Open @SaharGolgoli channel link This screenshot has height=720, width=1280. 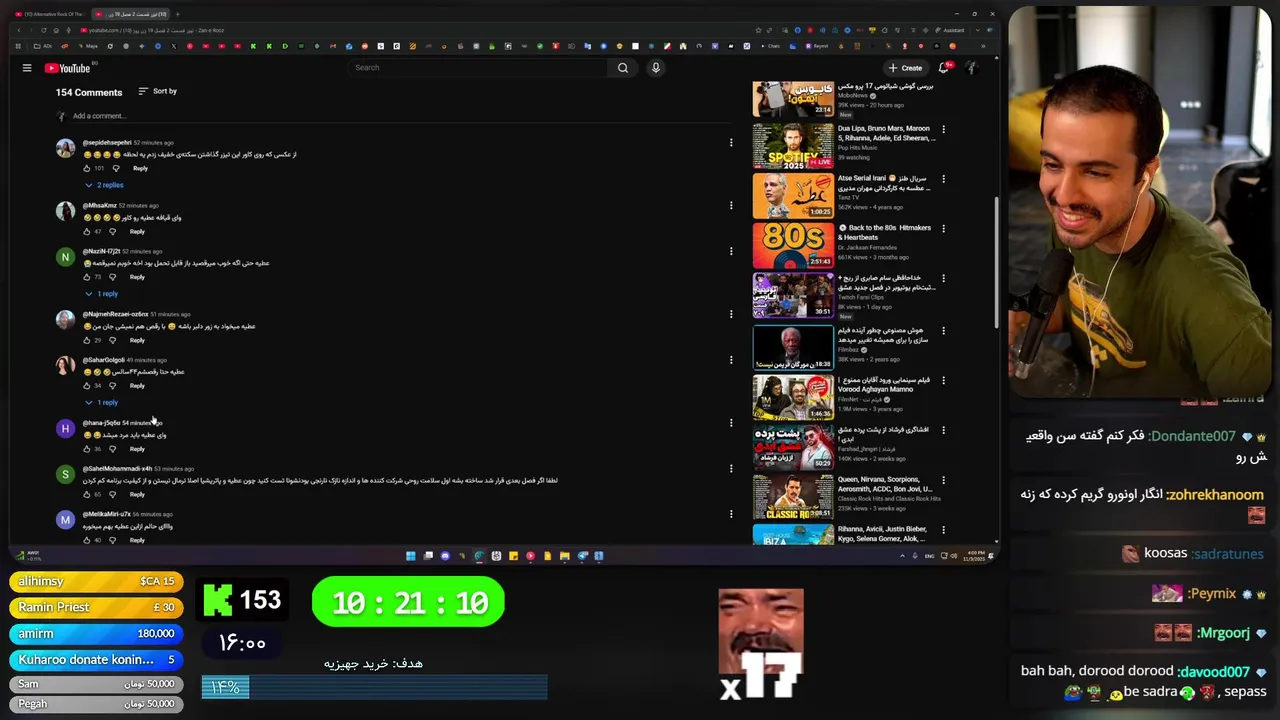tap(103, 360)
